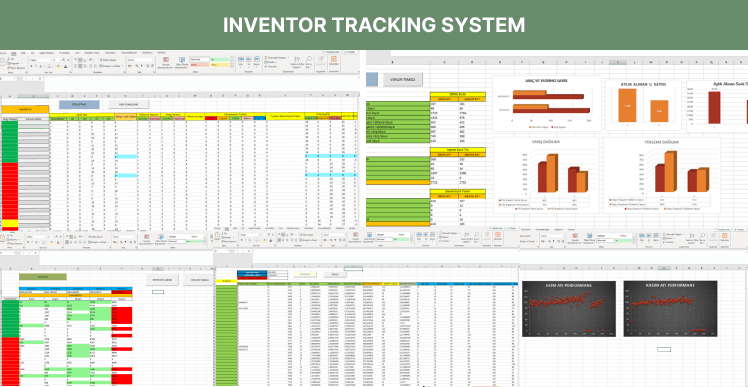748x387 pixels.
Task: Click fill color bucket in top-left ribbon
Action: point(58,66)
